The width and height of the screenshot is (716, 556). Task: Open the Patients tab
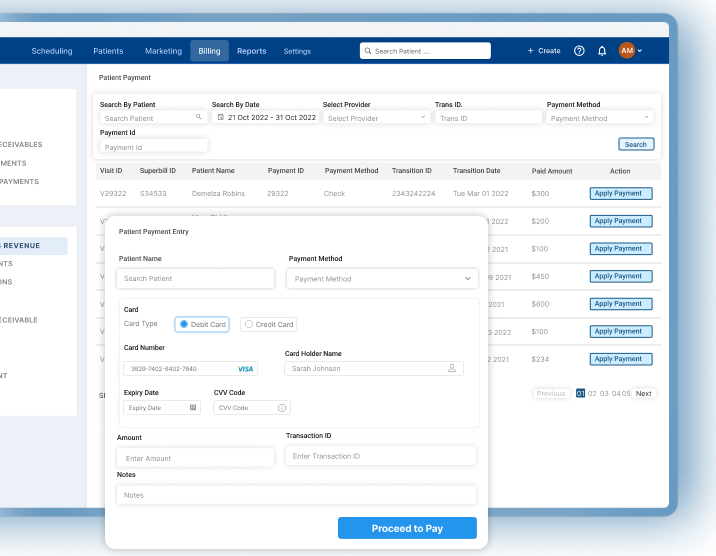pos(108,51)
